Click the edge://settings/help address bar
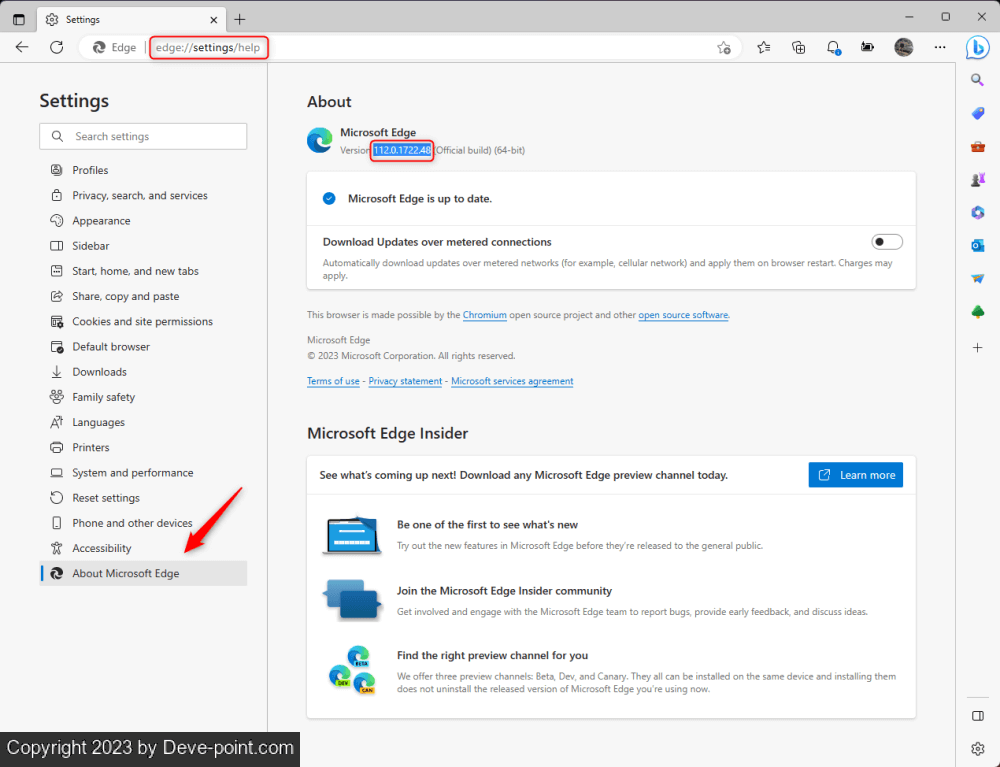The width and height of the screenshot is (1000, 767). tap(208, 48)
